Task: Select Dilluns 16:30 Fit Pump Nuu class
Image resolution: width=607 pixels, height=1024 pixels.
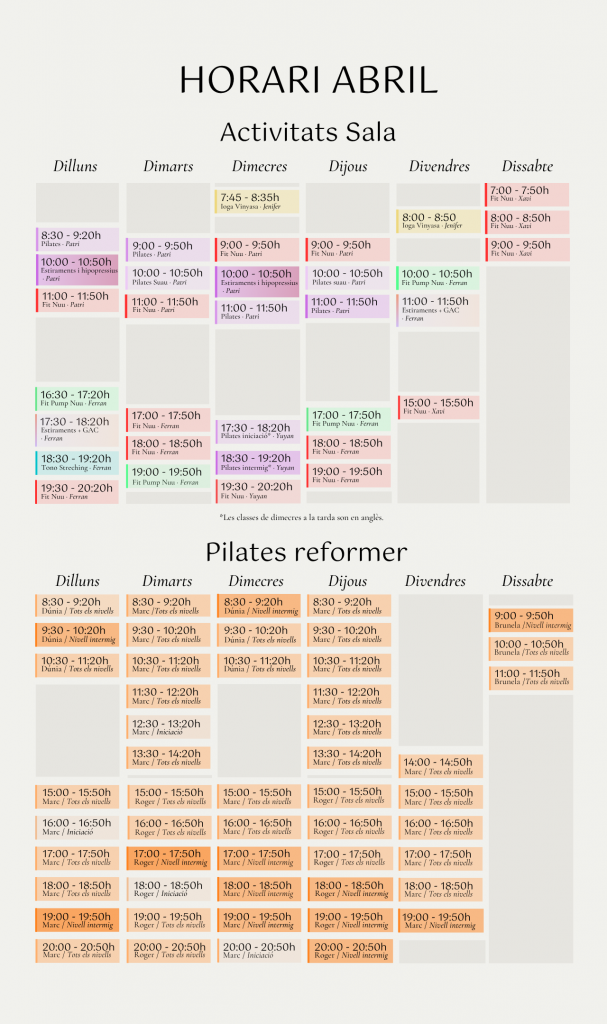Action: tap(77, 398)
